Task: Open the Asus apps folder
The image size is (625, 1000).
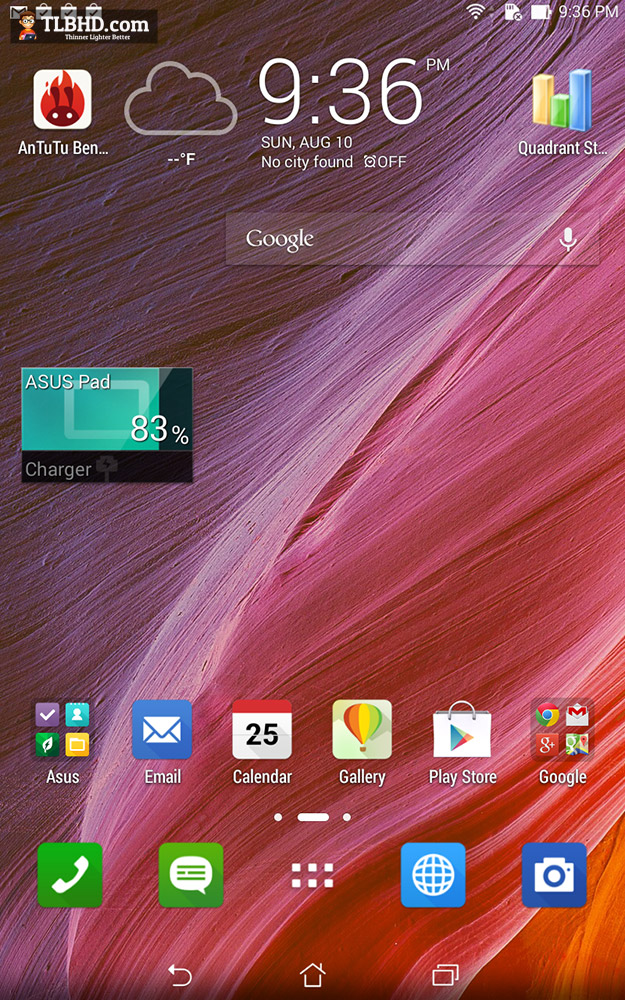Action: click(62, 730)
